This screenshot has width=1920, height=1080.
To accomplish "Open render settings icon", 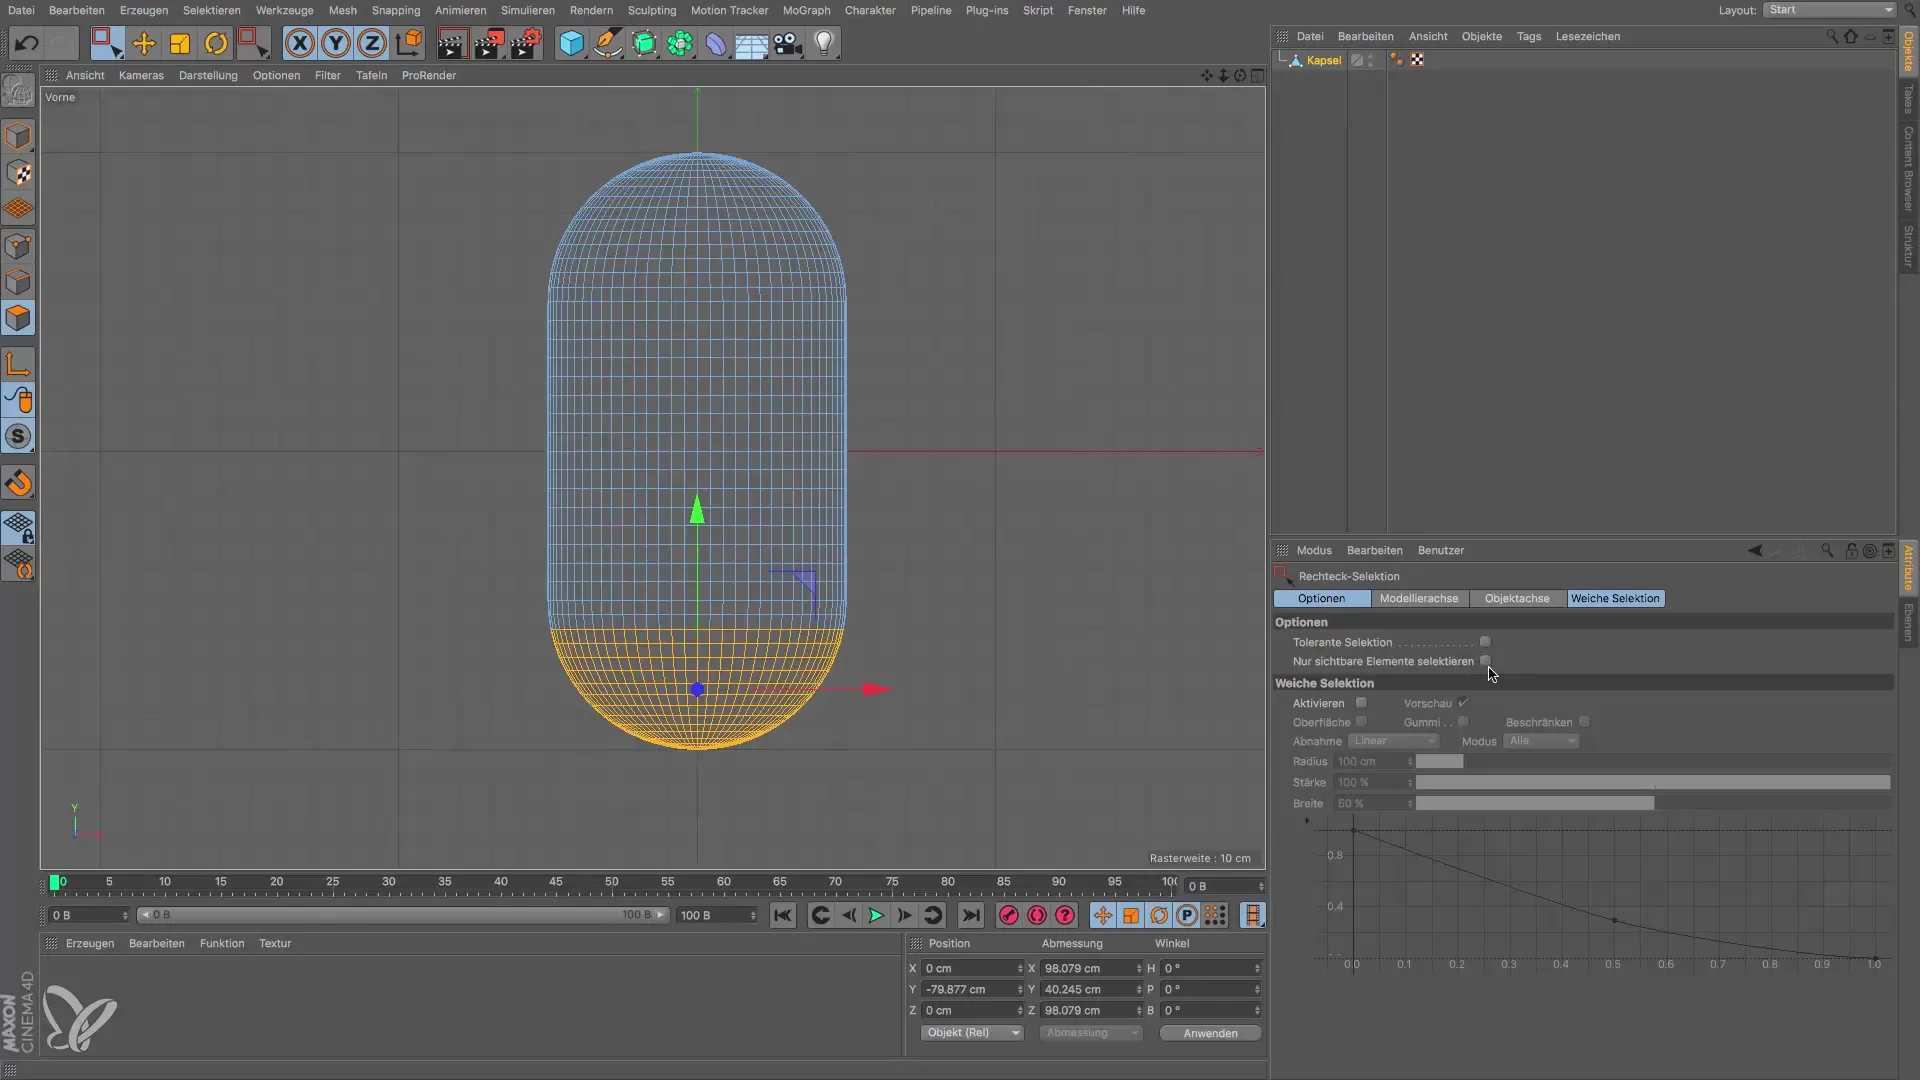I will [x=525, y=44].
